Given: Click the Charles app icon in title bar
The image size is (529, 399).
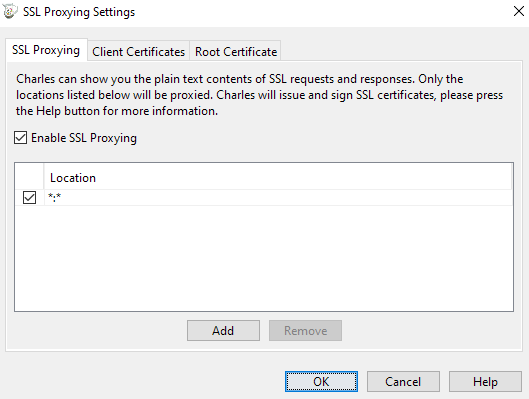Looking at the screenshot, I should pos(10,11).
